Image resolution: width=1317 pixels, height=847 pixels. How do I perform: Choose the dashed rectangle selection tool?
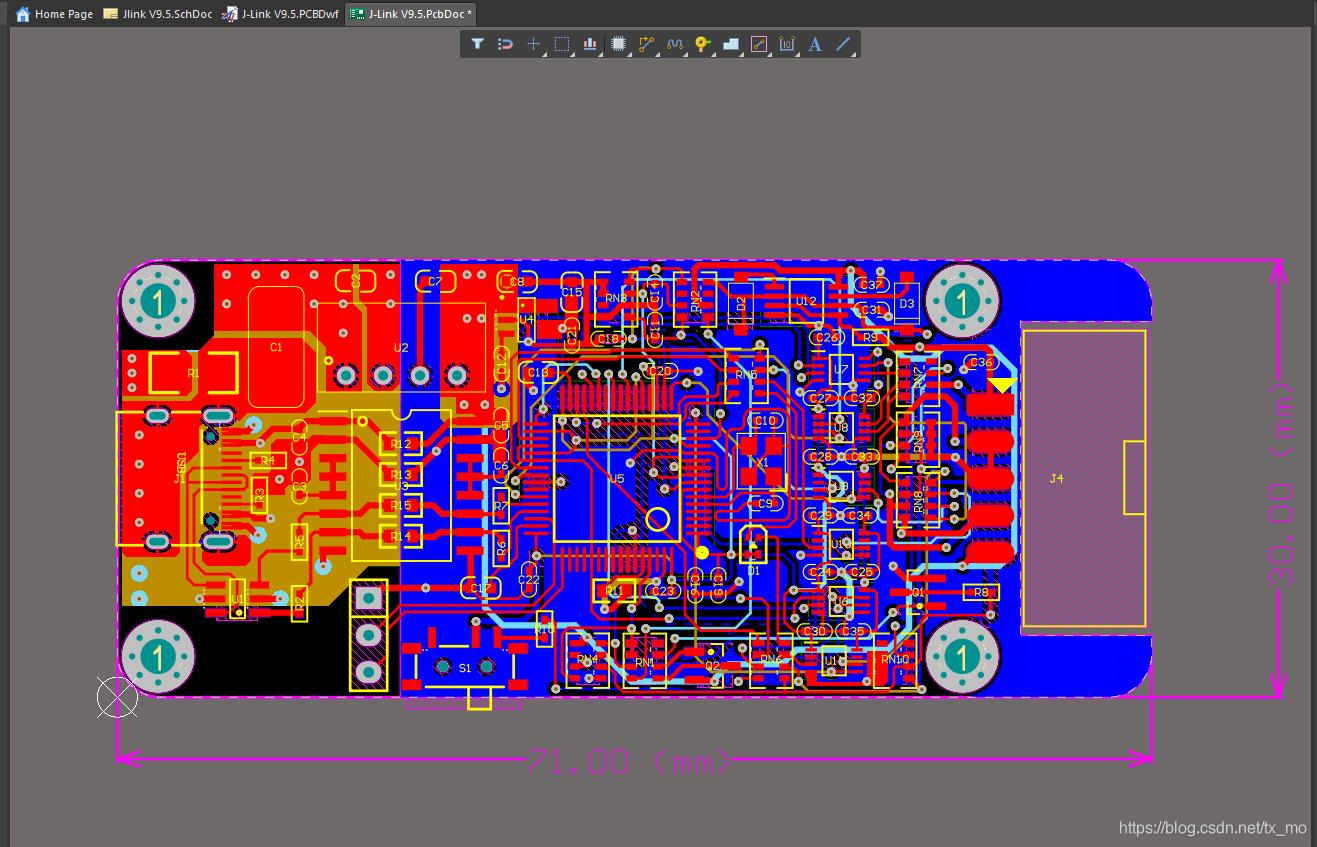(x=562, y=44)
